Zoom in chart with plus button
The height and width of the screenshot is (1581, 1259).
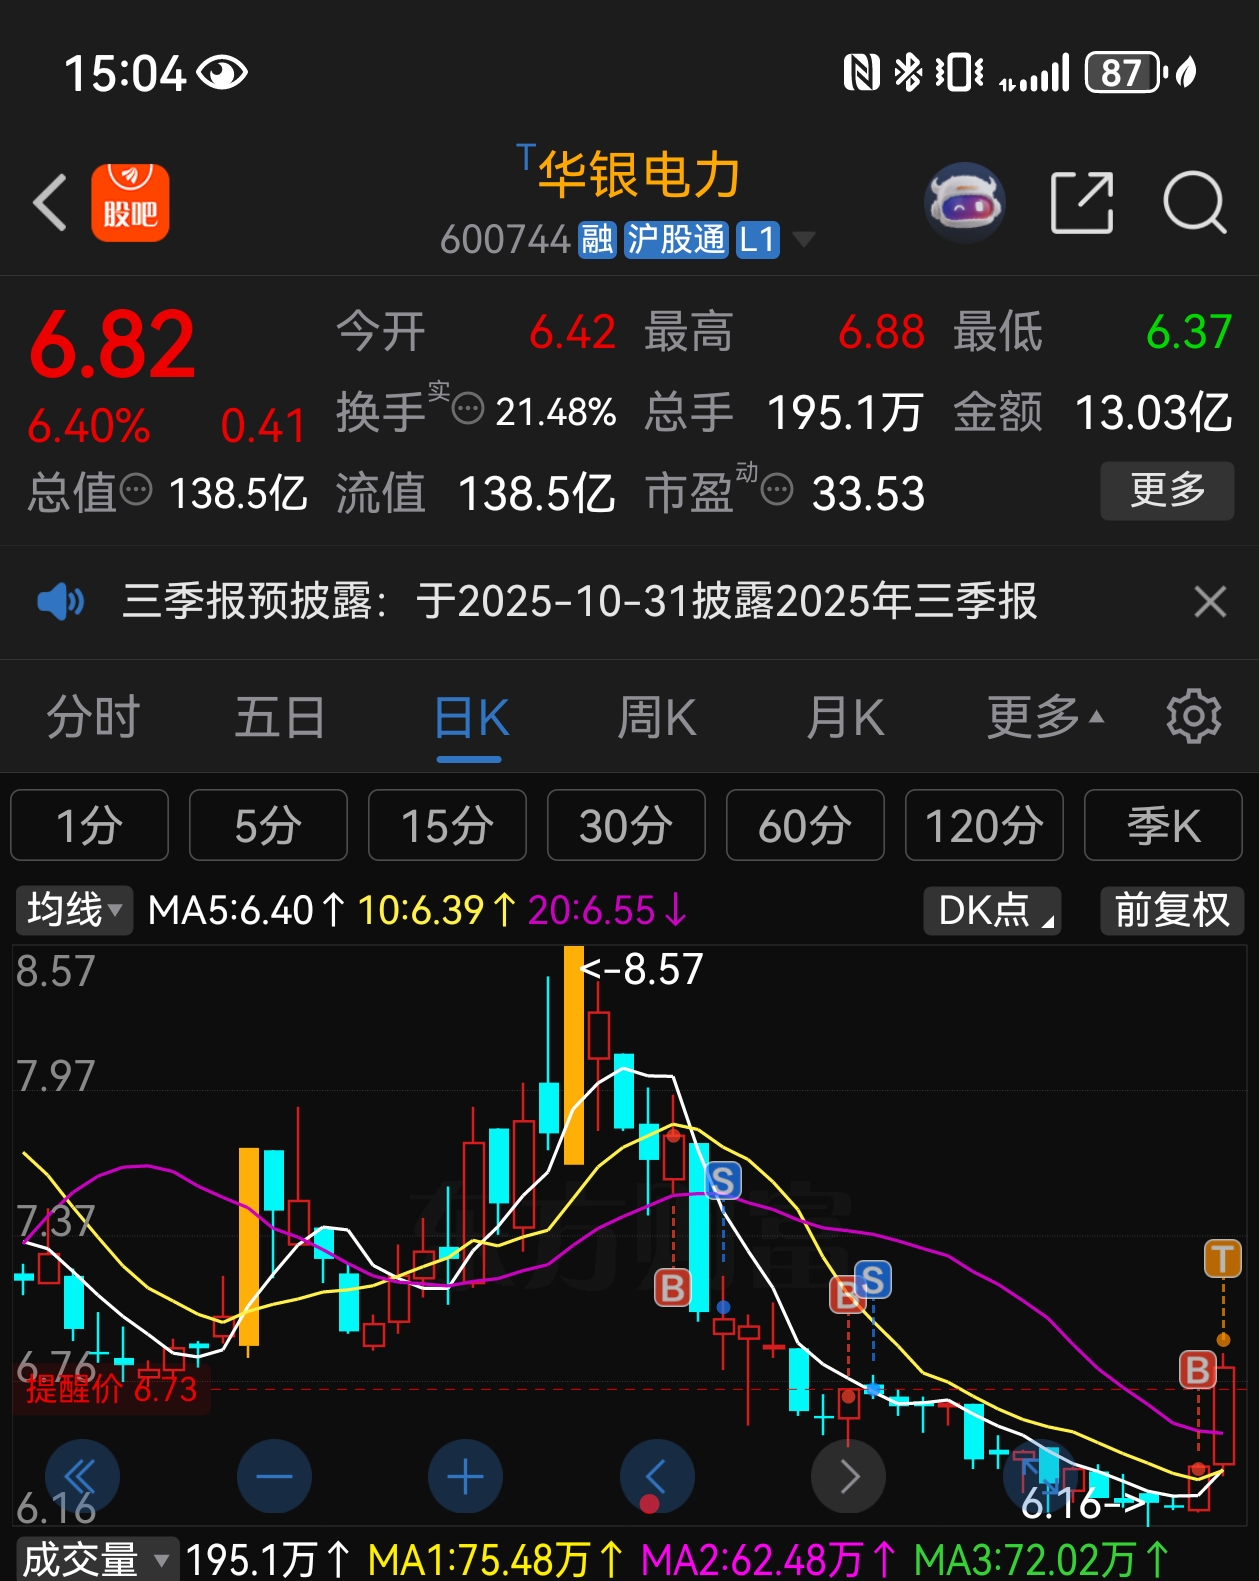click(465, 1476)
